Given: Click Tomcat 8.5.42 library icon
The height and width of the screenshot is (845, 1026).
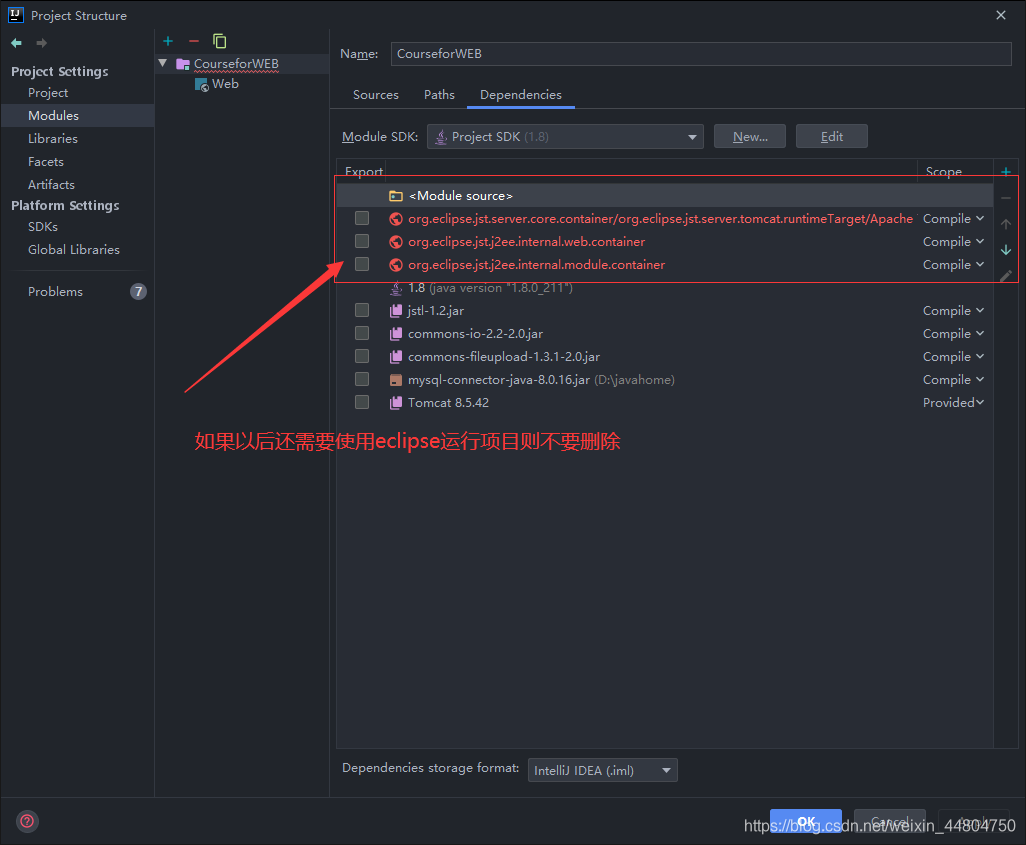Looking at the screenshot, I should tap(396, 403).
